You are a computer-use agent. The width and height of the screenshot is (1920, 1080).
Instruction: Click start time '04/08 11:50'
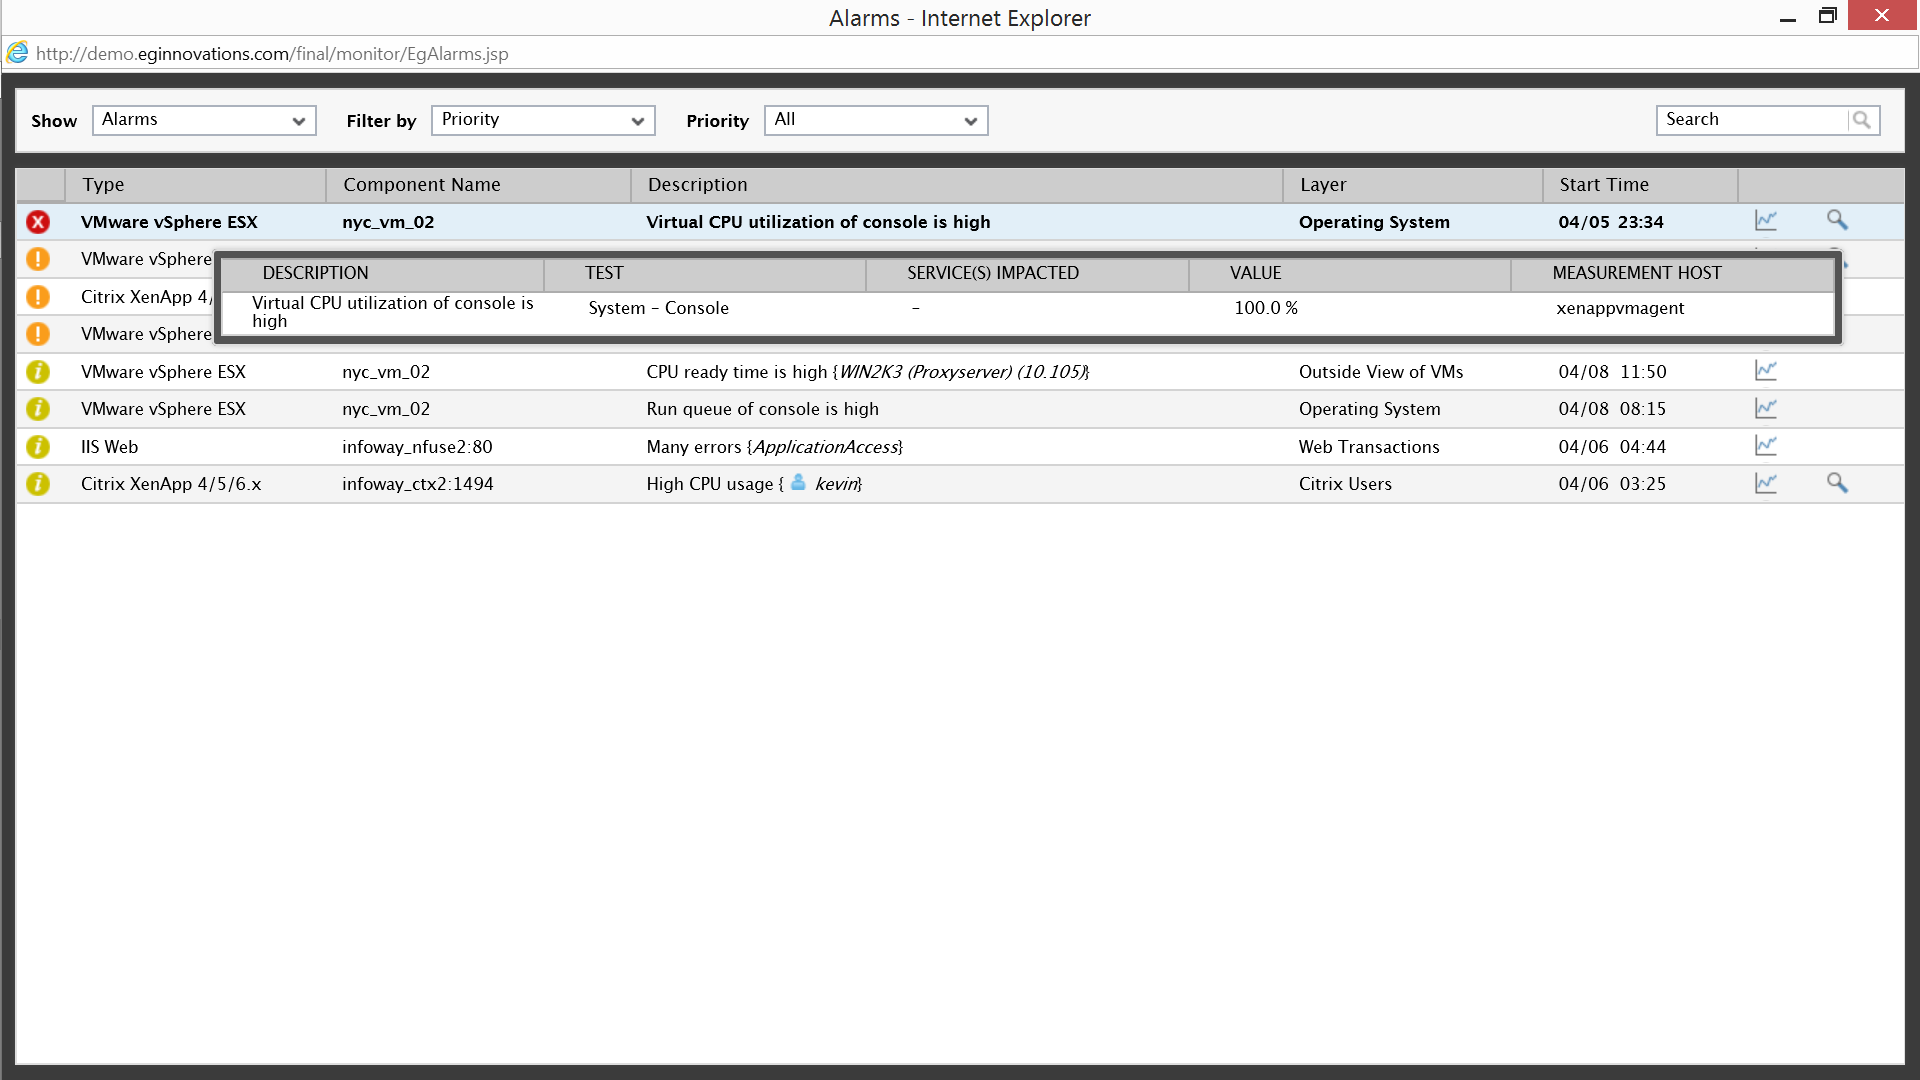[x=1612, y=372]
